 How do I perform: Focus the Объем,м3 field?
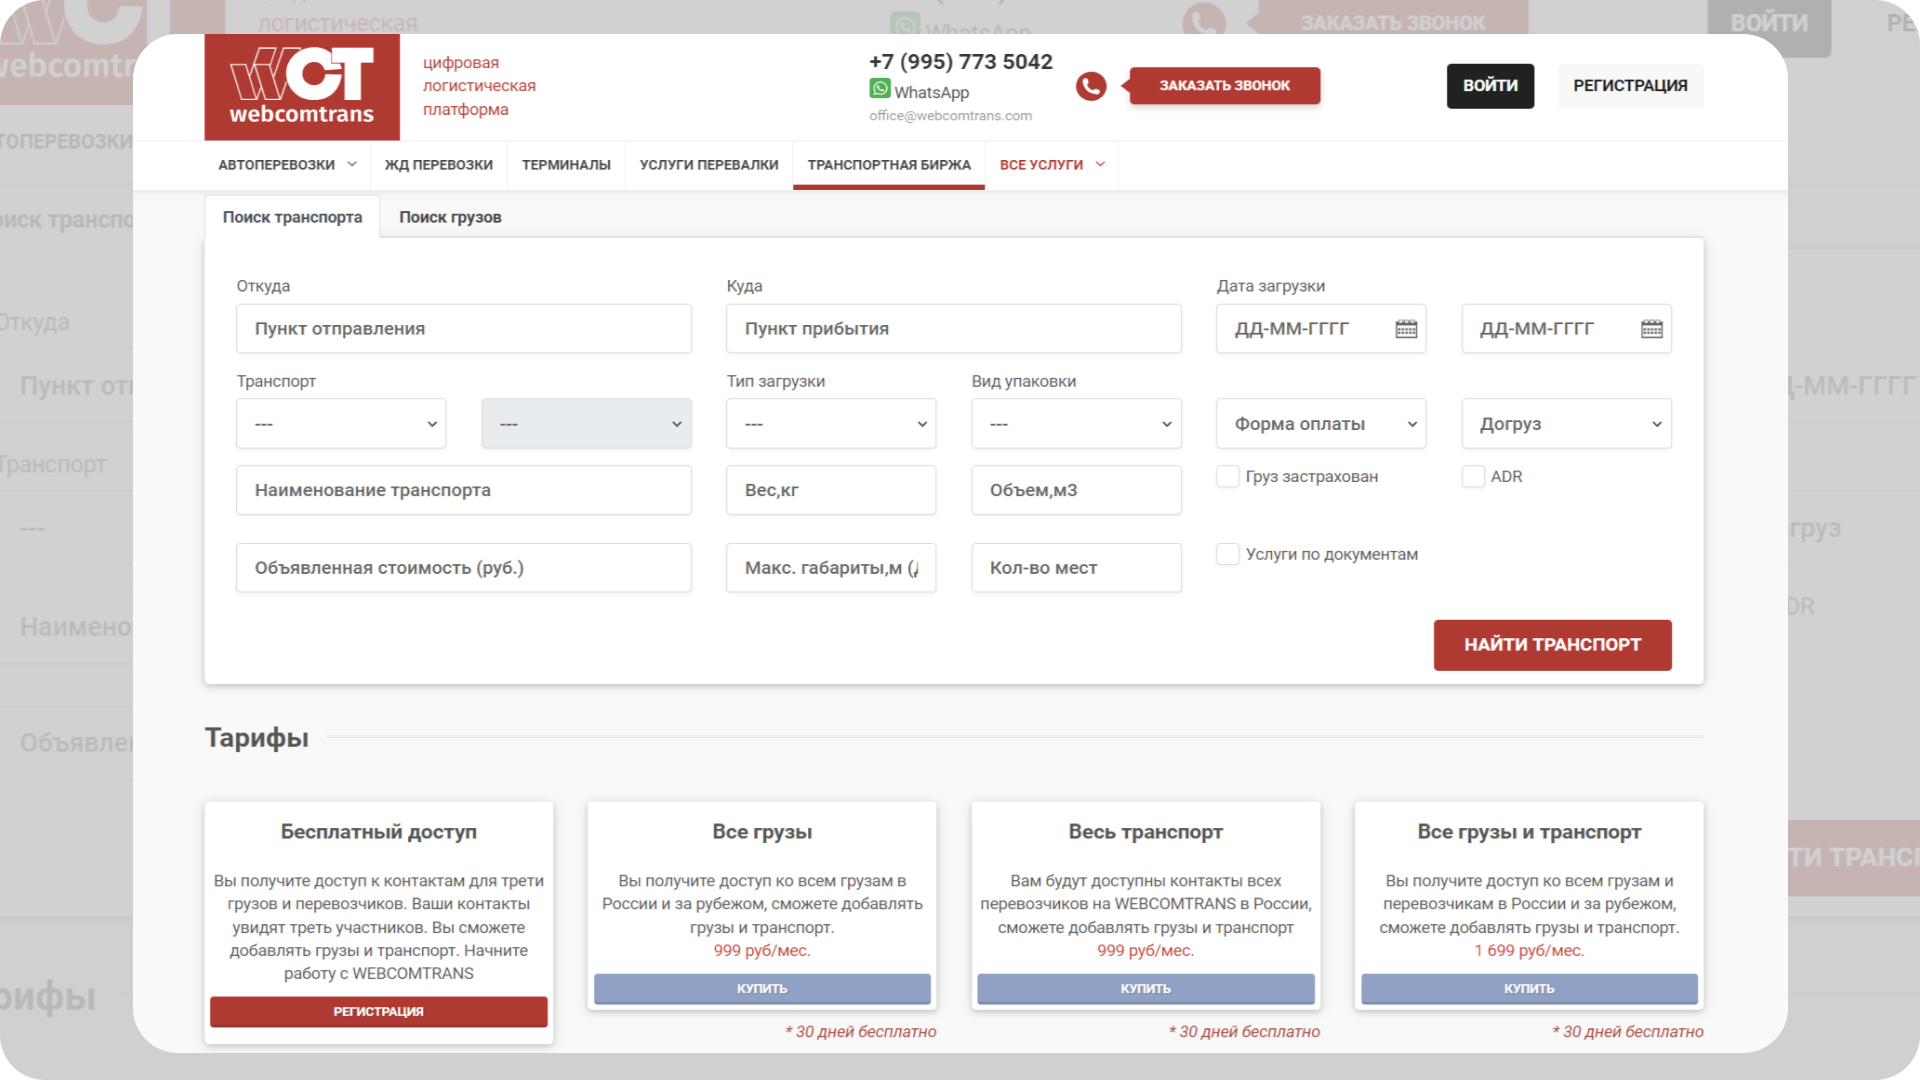[x=1076, y=490]
